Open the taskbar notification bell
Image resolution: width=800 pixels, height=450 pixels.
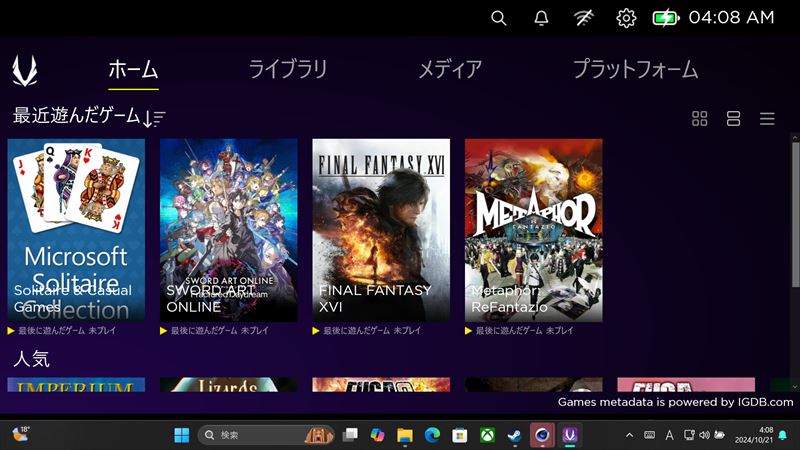(x=783, y=435)
